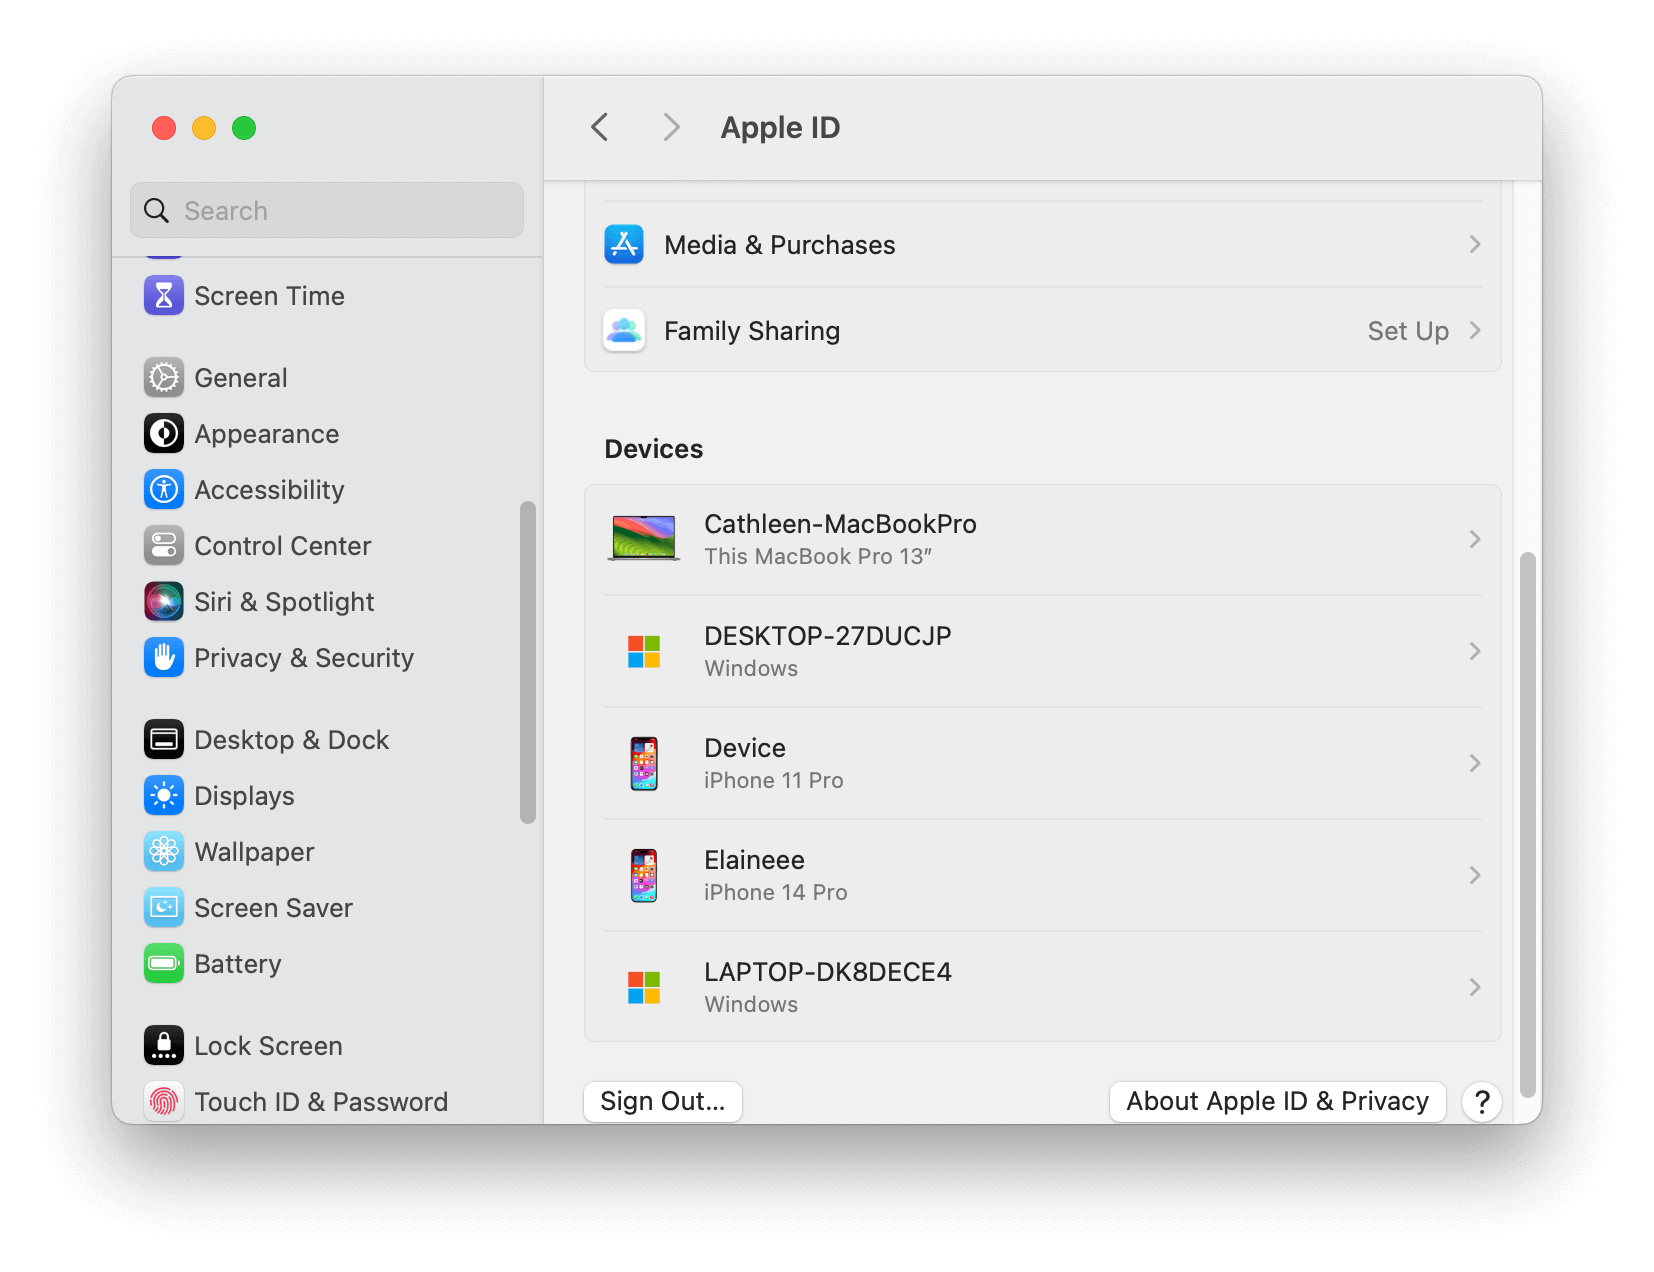This screenshot has height=1272, width=1654.
Task: Click the LAPTOP-DK8DECE4 Windows logo icon
Action: [x=644, y=988]
